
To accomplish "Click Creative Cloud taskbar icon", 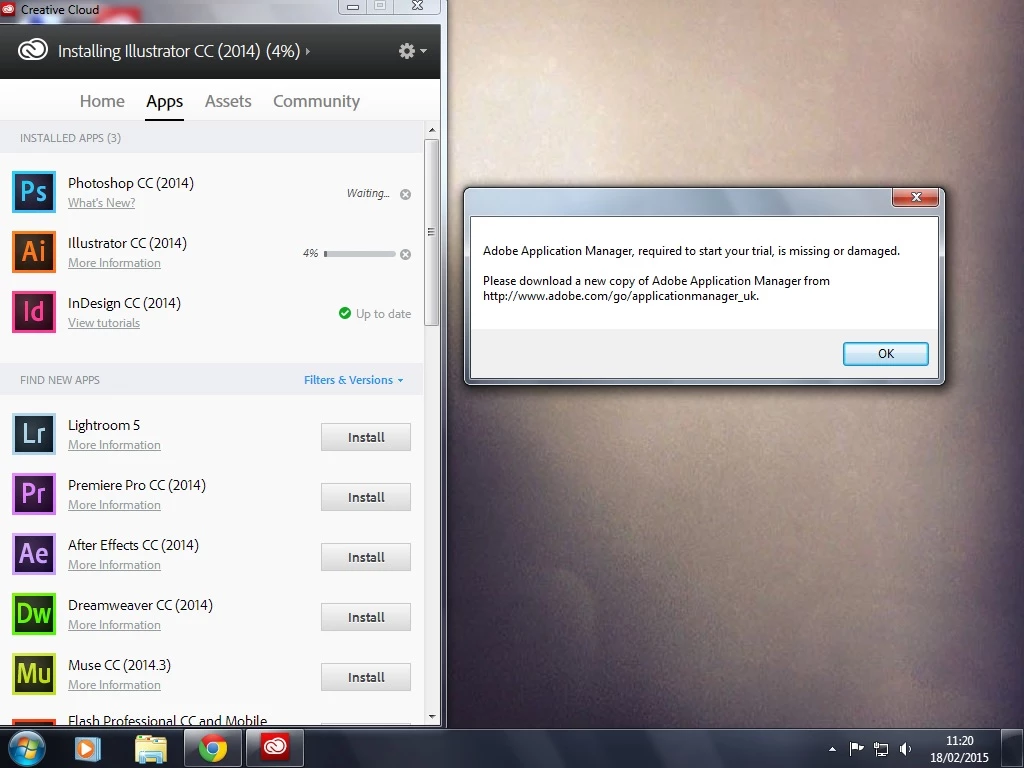I will coord(275,747).
